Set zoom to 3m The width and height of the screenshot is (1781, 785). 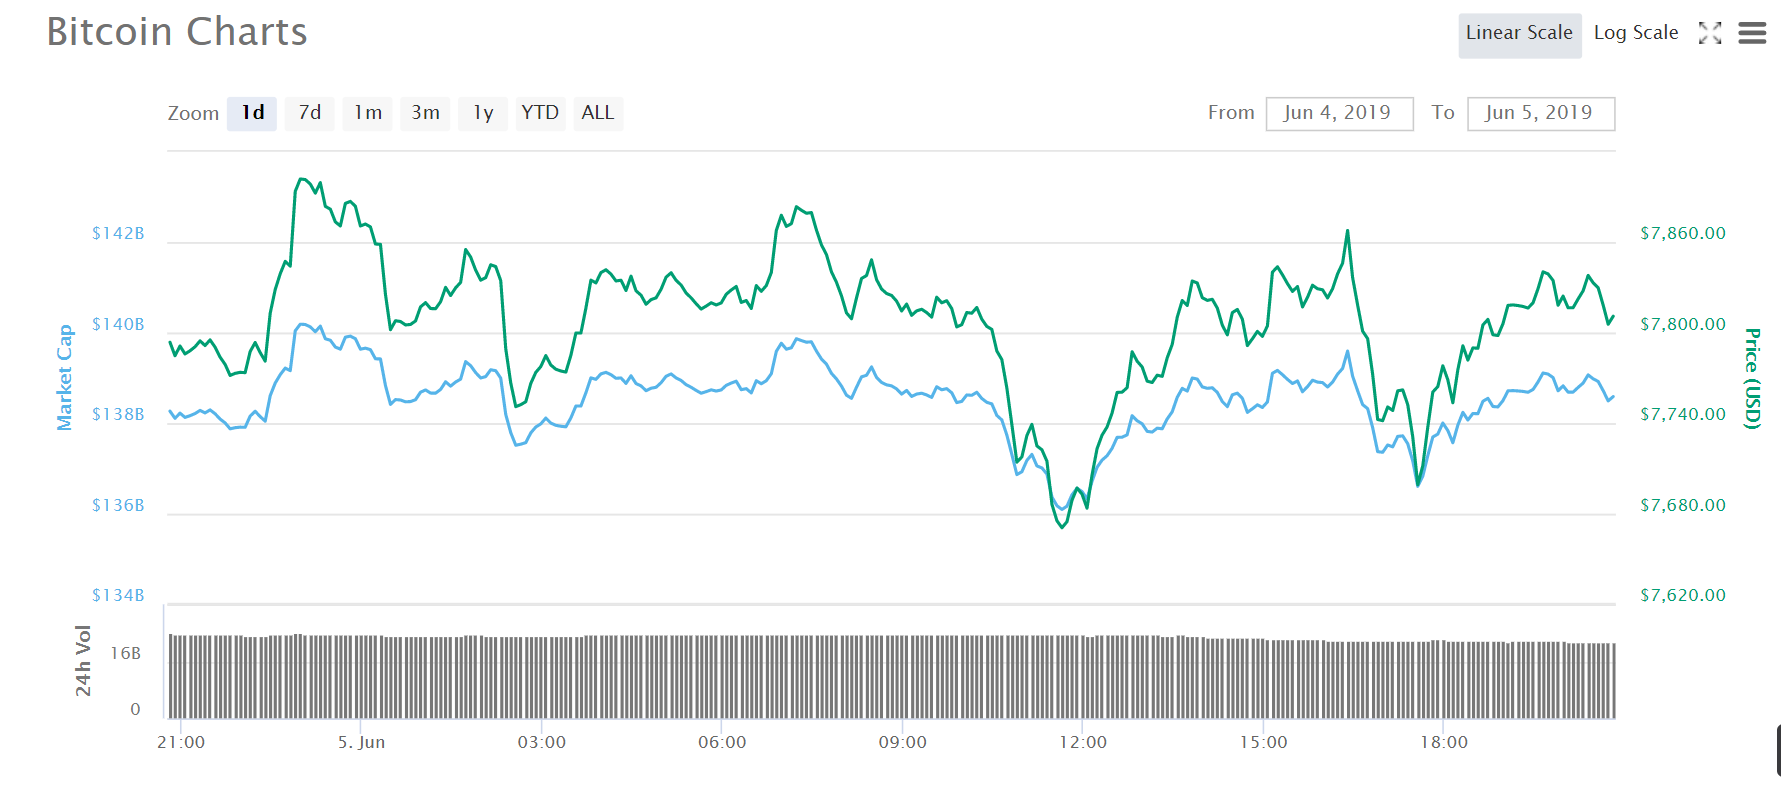pyautogui.click(x=425, y=113)
